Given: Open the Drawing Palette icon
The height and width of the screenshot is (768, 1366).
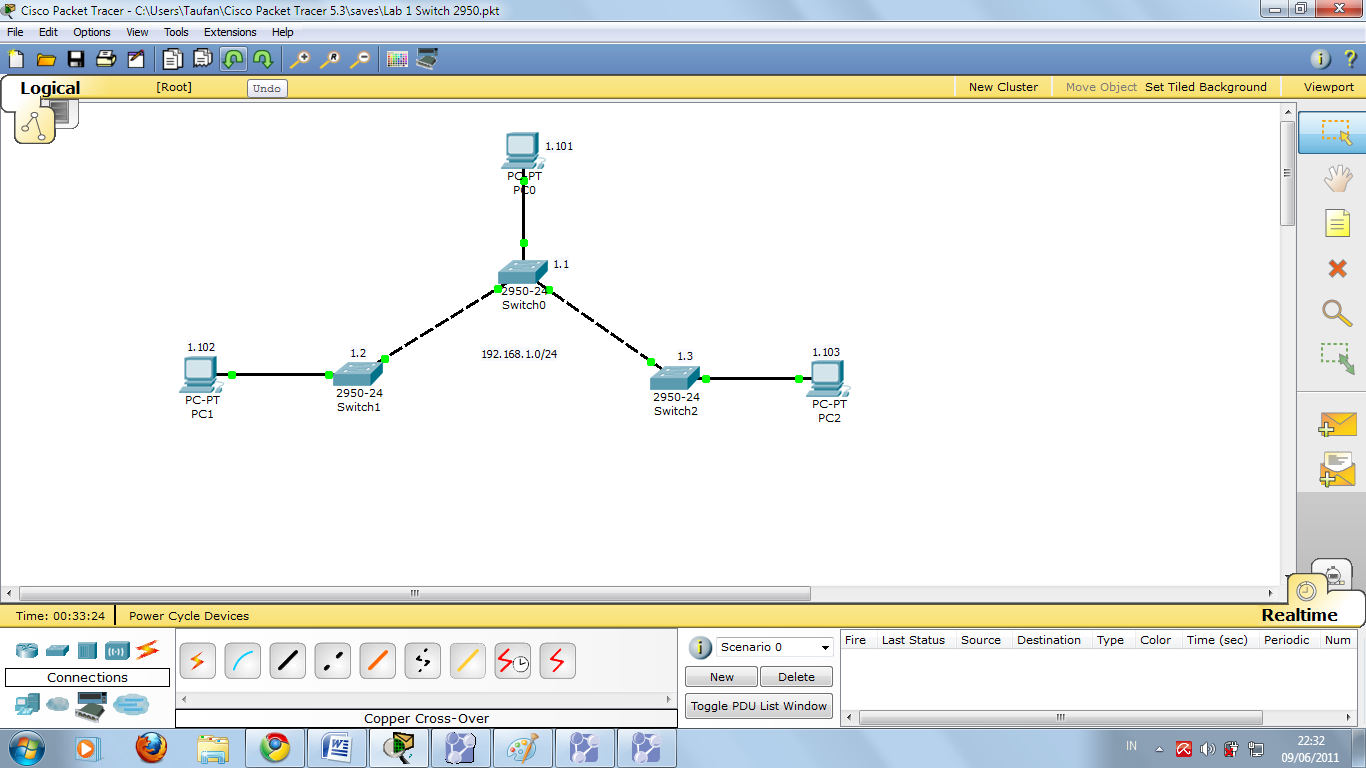Looking at the screenshot, I should point(397,59).
